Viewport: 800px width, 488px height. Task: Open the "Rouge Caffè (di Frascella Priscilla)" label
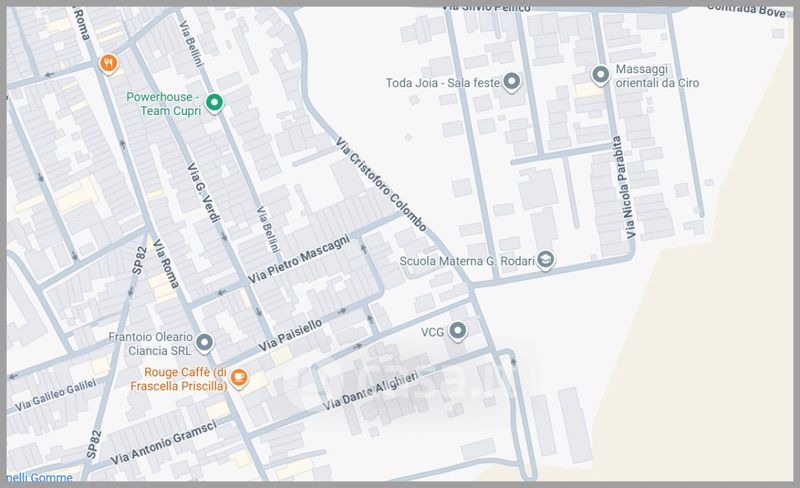(x=177, y=378)
